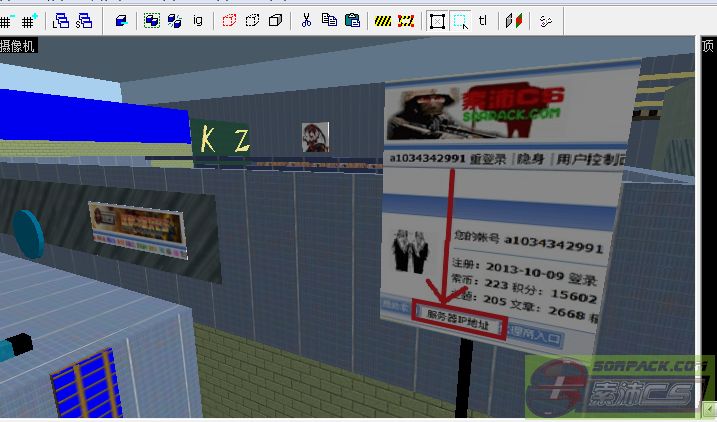Ungroup the selected objects
Image resolution: width=717 pixels, height=422 pixels.
coord(174,20)
